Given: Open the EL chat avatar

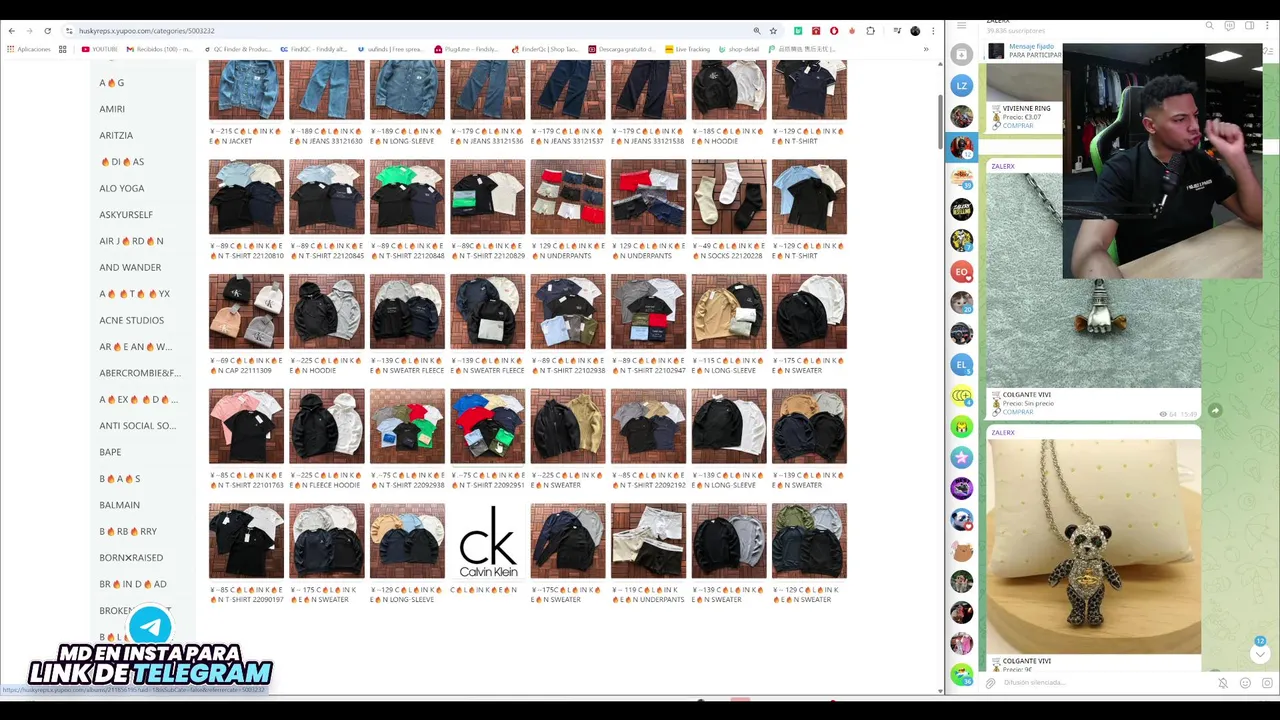Looking at the screenshot, I should [x=961, y=364].
